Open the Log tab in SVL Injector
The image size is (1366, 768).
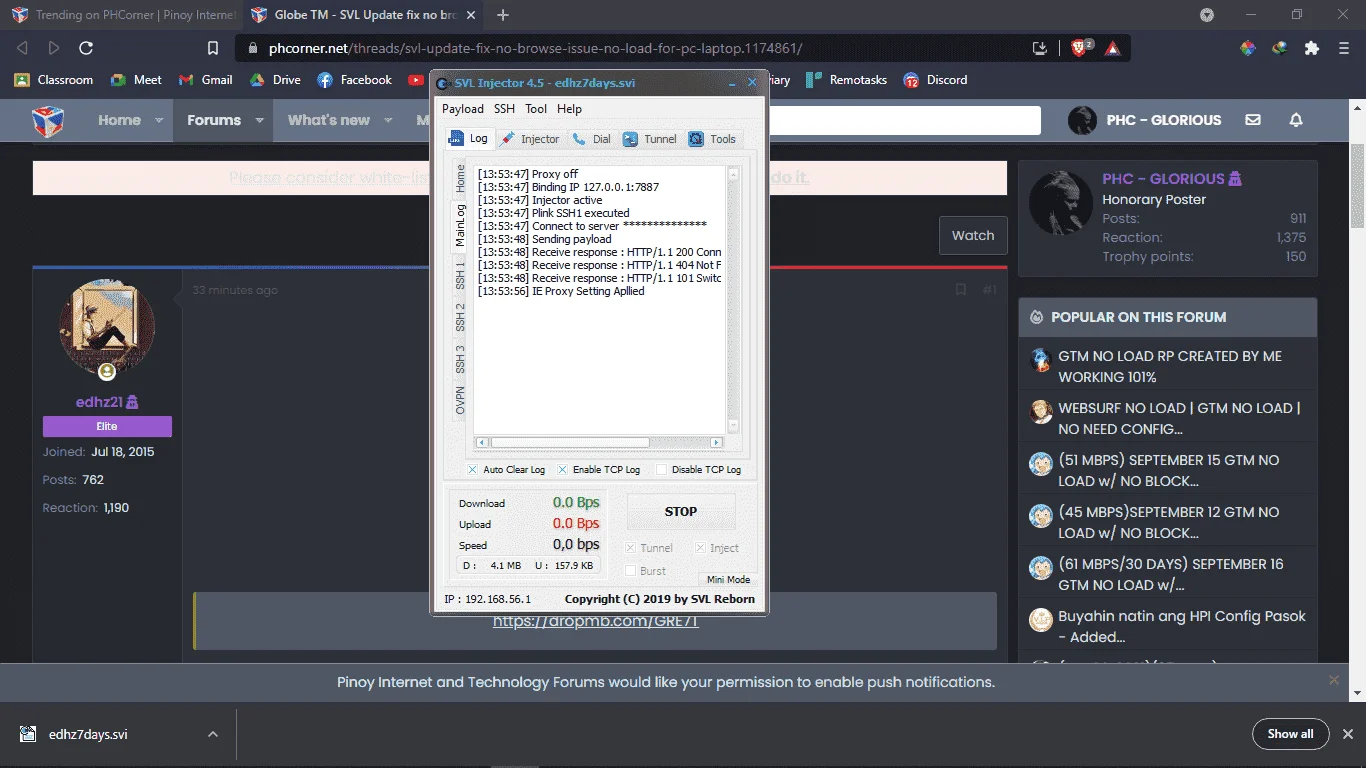469,139
